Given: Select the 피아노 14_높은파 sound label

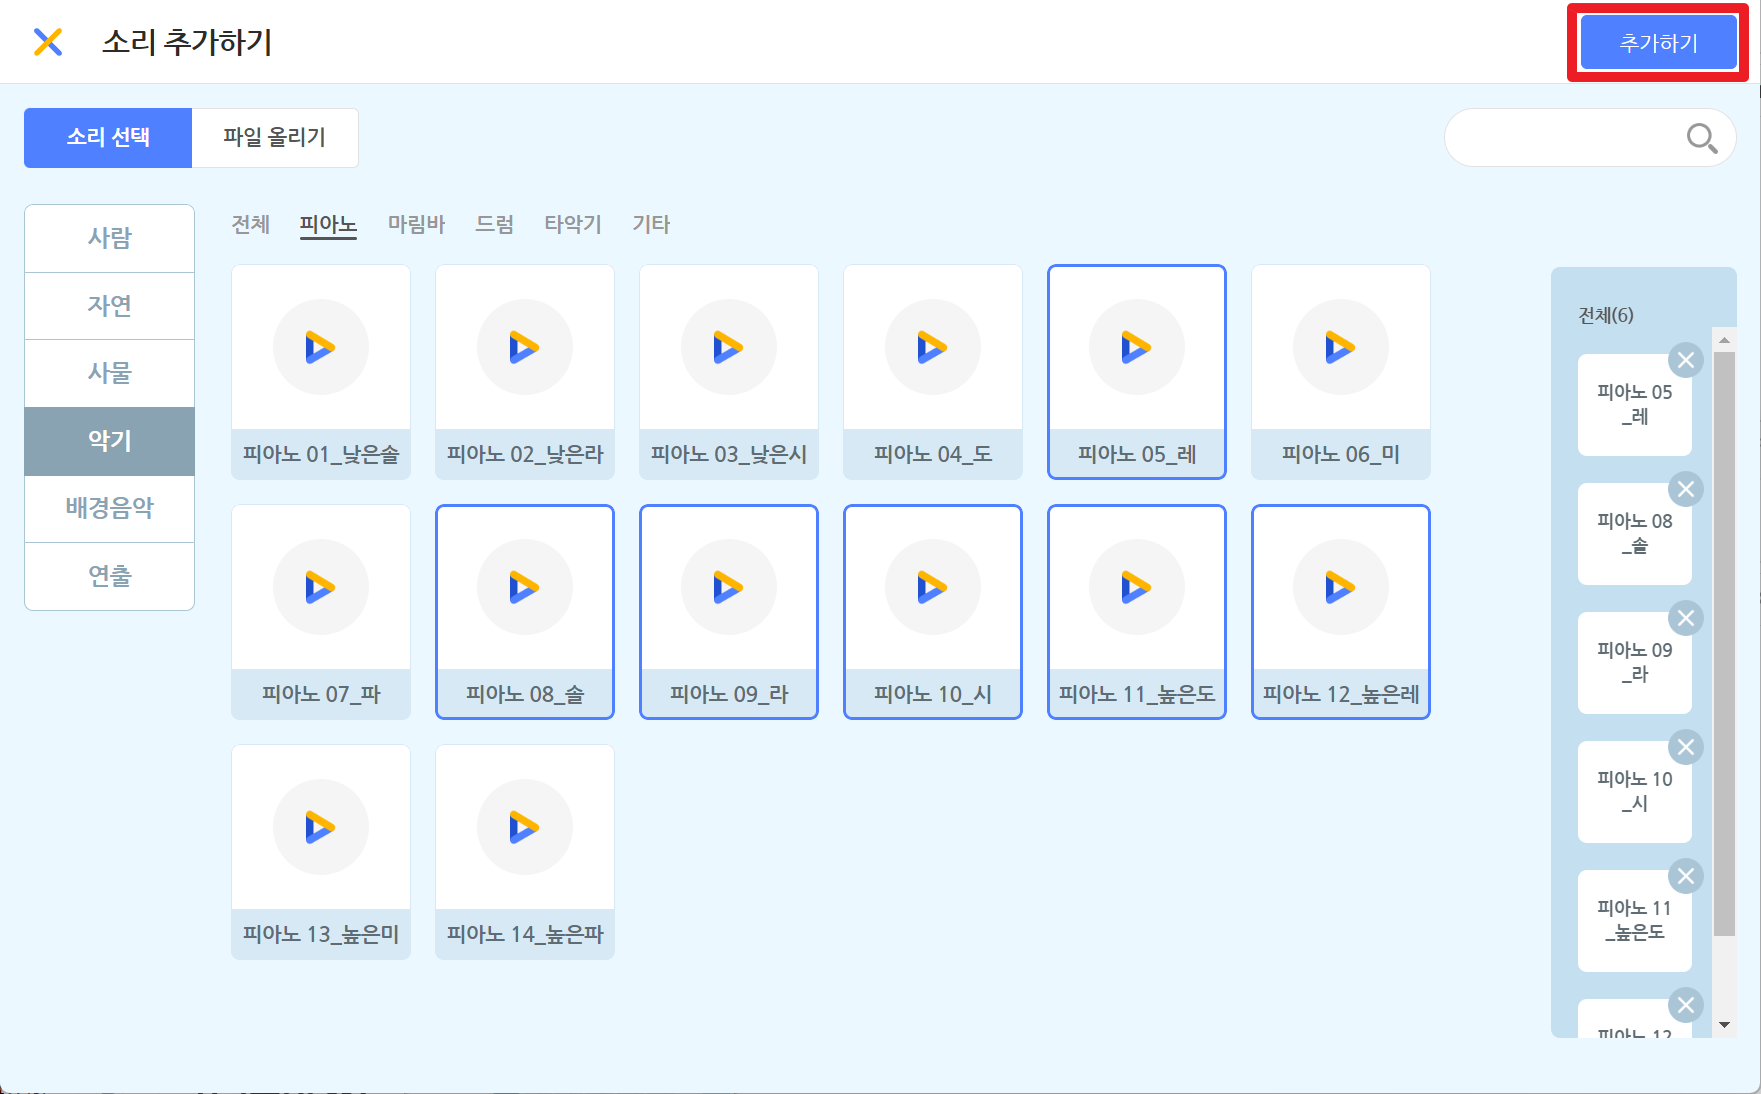Looking at the screenshot, I should (525, 934).
